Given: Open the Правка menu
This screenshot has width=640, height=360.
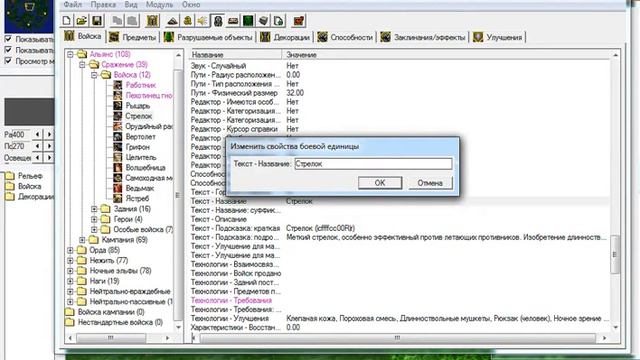Looking at the screenshot, I should tap(103, 4).
